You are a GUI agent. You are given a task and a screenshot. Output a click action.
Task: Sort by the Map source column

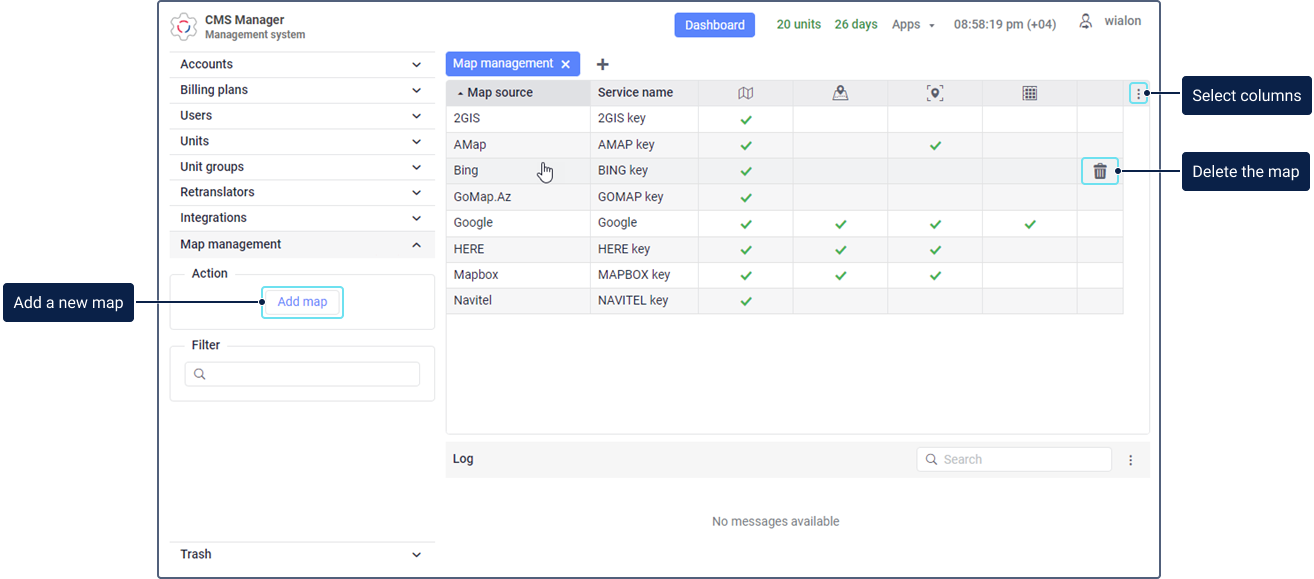tap(500, 93)
